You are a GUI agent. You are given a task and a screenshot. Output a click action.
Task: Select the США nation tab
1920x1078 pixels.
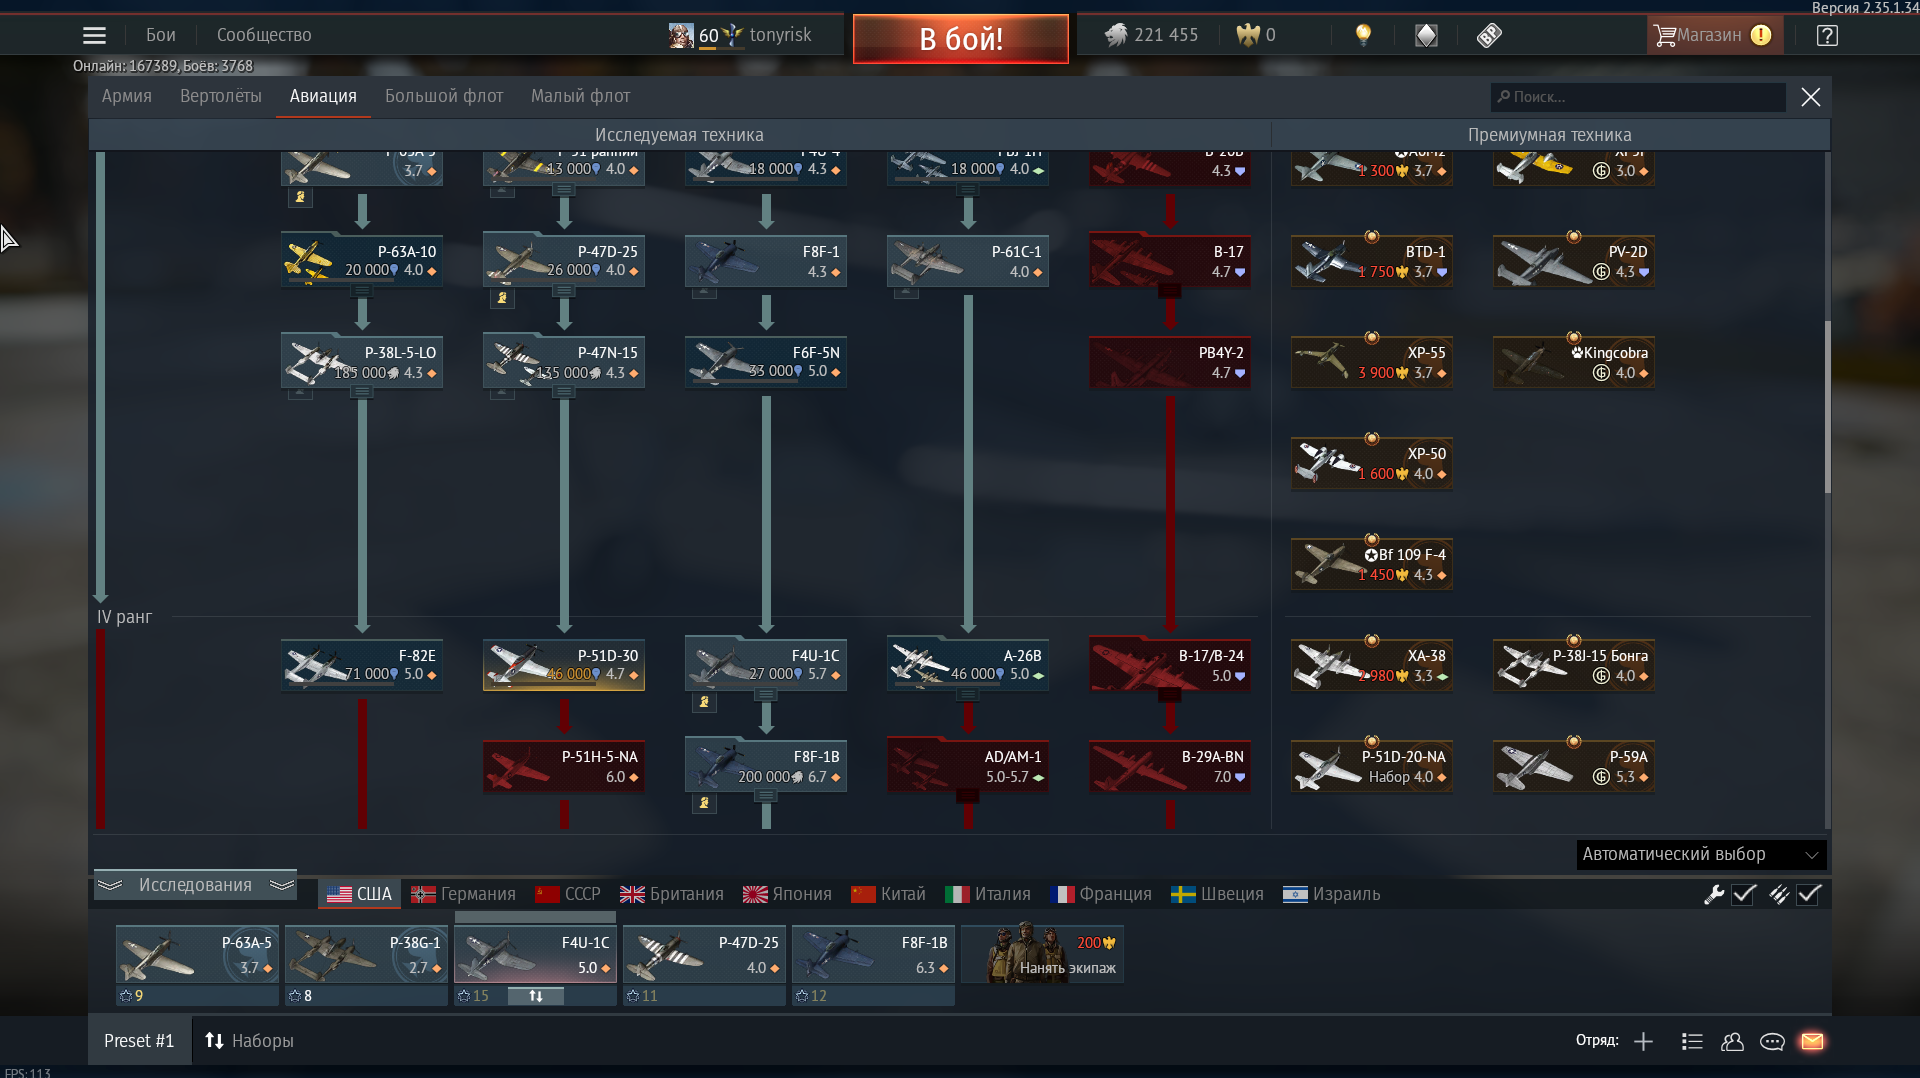coord(360,894)
